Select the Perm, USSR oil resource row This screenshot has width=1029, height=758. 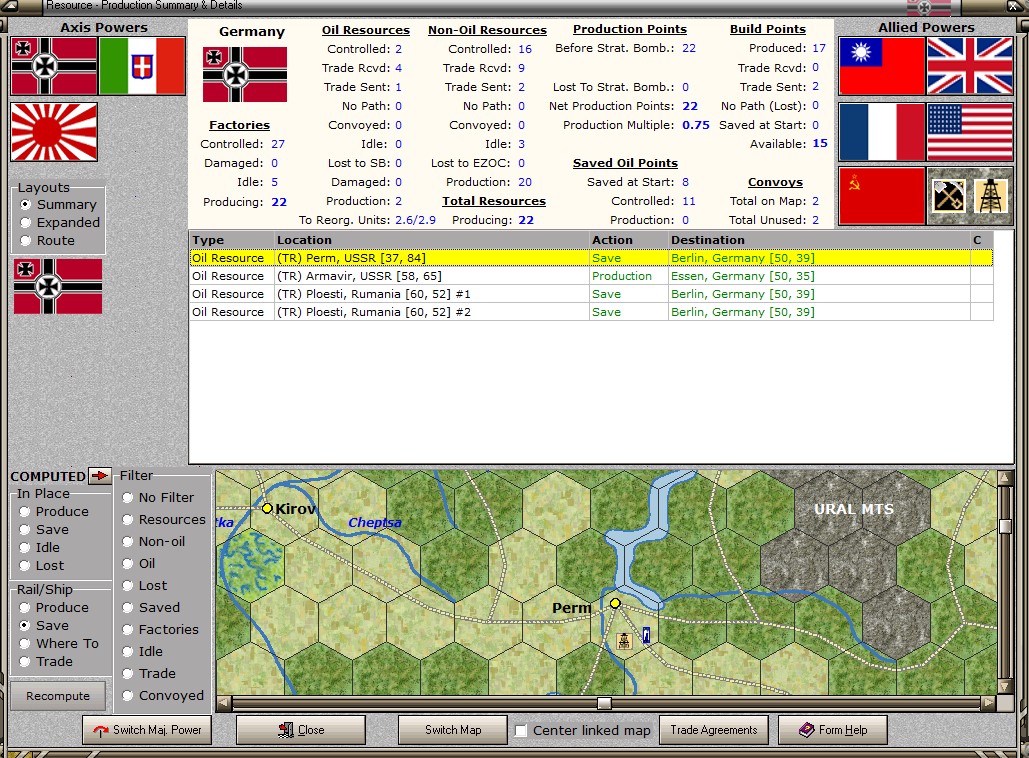[x=591, y=258]
